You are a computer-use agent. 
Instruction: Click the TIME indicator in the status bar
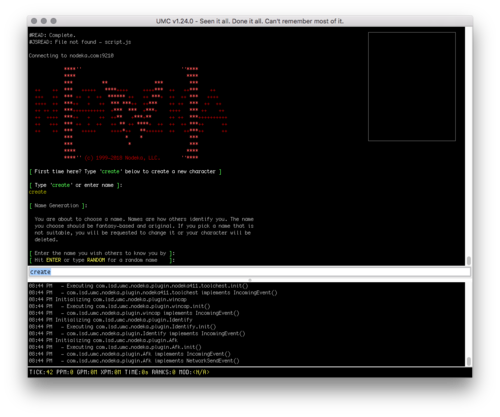(136, 372)
